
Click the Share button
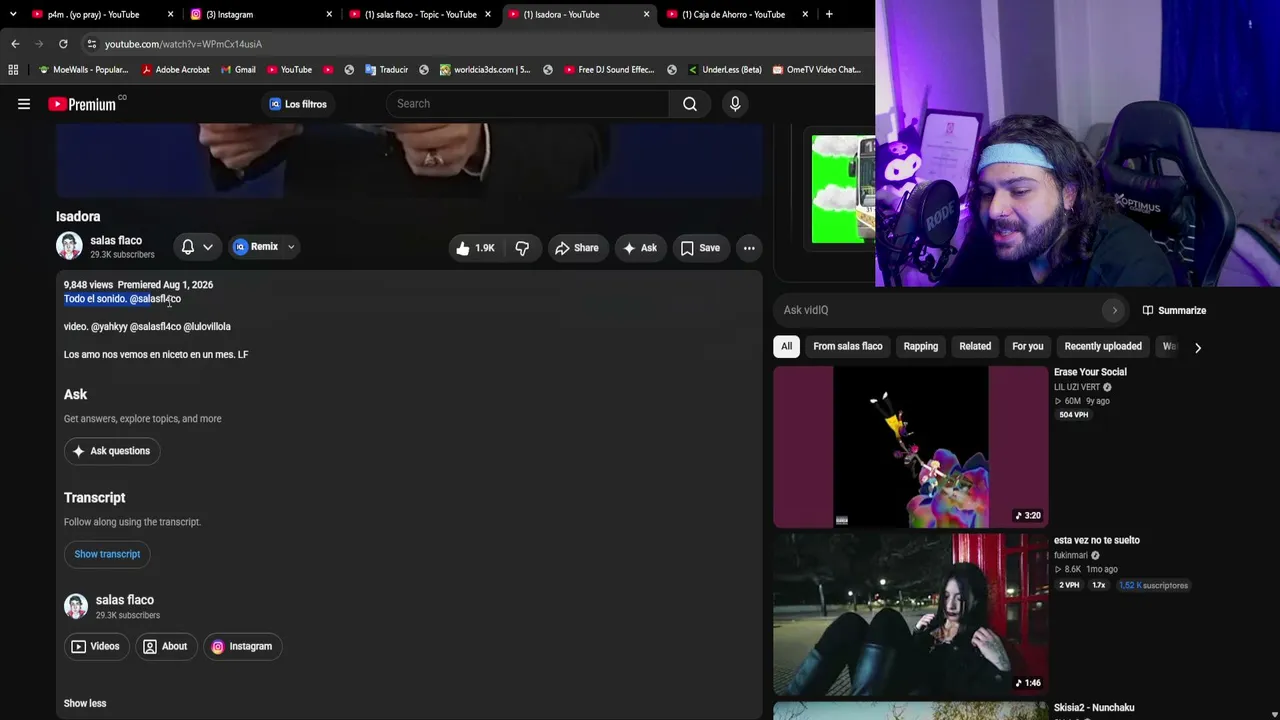[x=576, y=248]
